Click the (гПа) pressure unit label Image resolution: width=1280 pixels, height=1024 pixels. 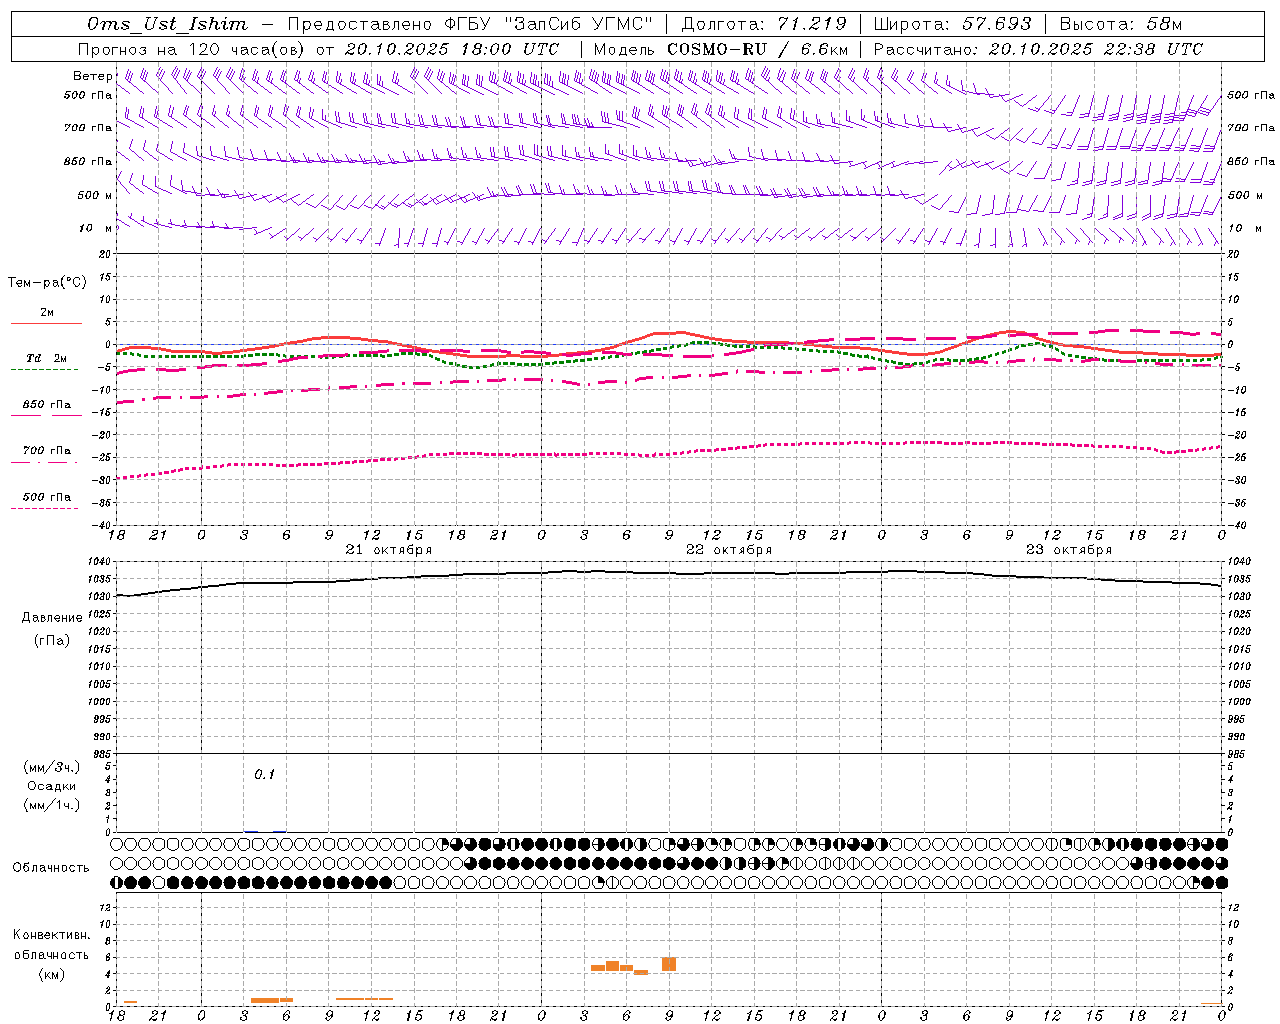click(52, 640)
